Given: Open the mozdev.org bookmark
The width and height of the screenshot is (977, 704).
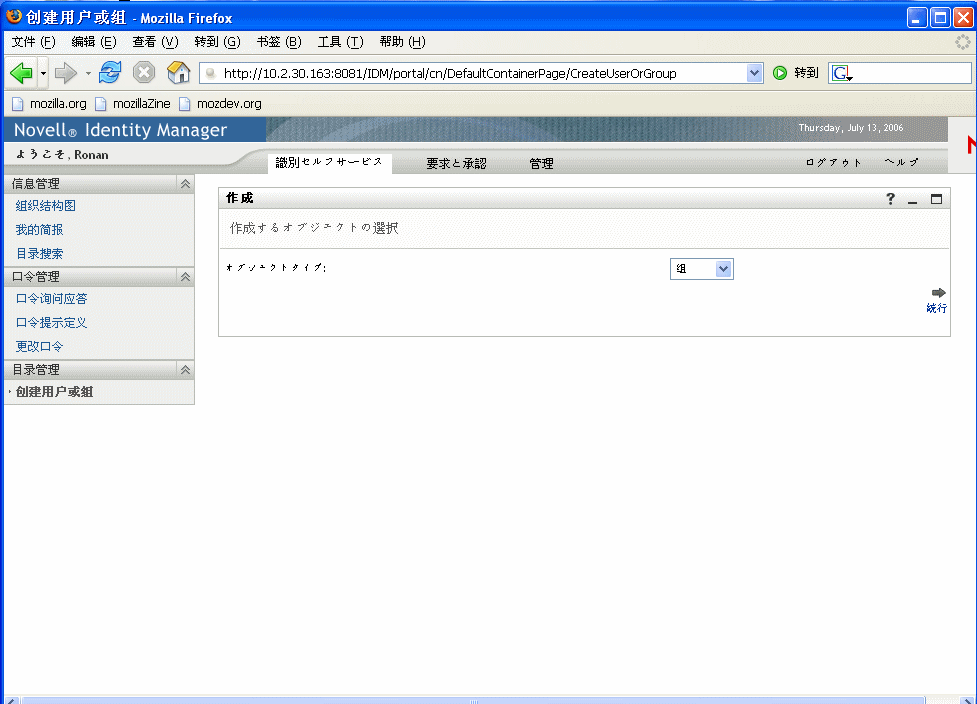Looking at the screenshot, I should 221,103.
